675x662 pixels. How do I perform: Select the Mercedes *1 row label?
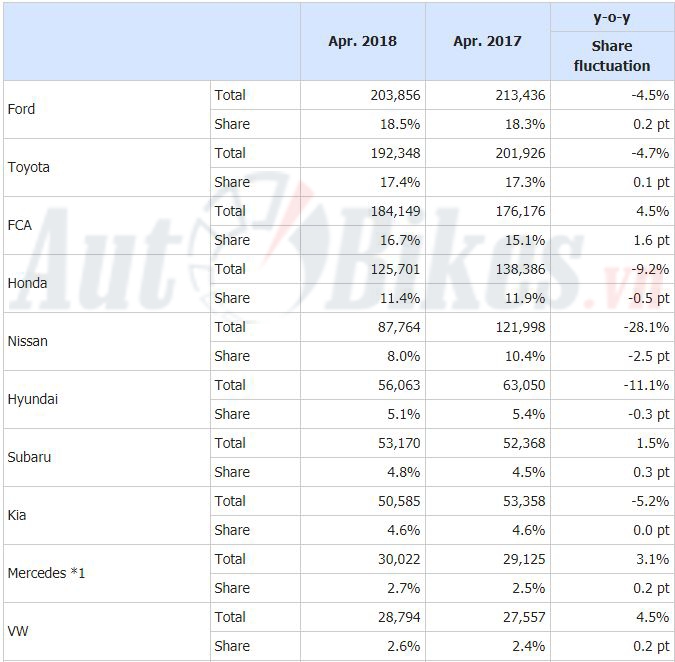point(46,573)
